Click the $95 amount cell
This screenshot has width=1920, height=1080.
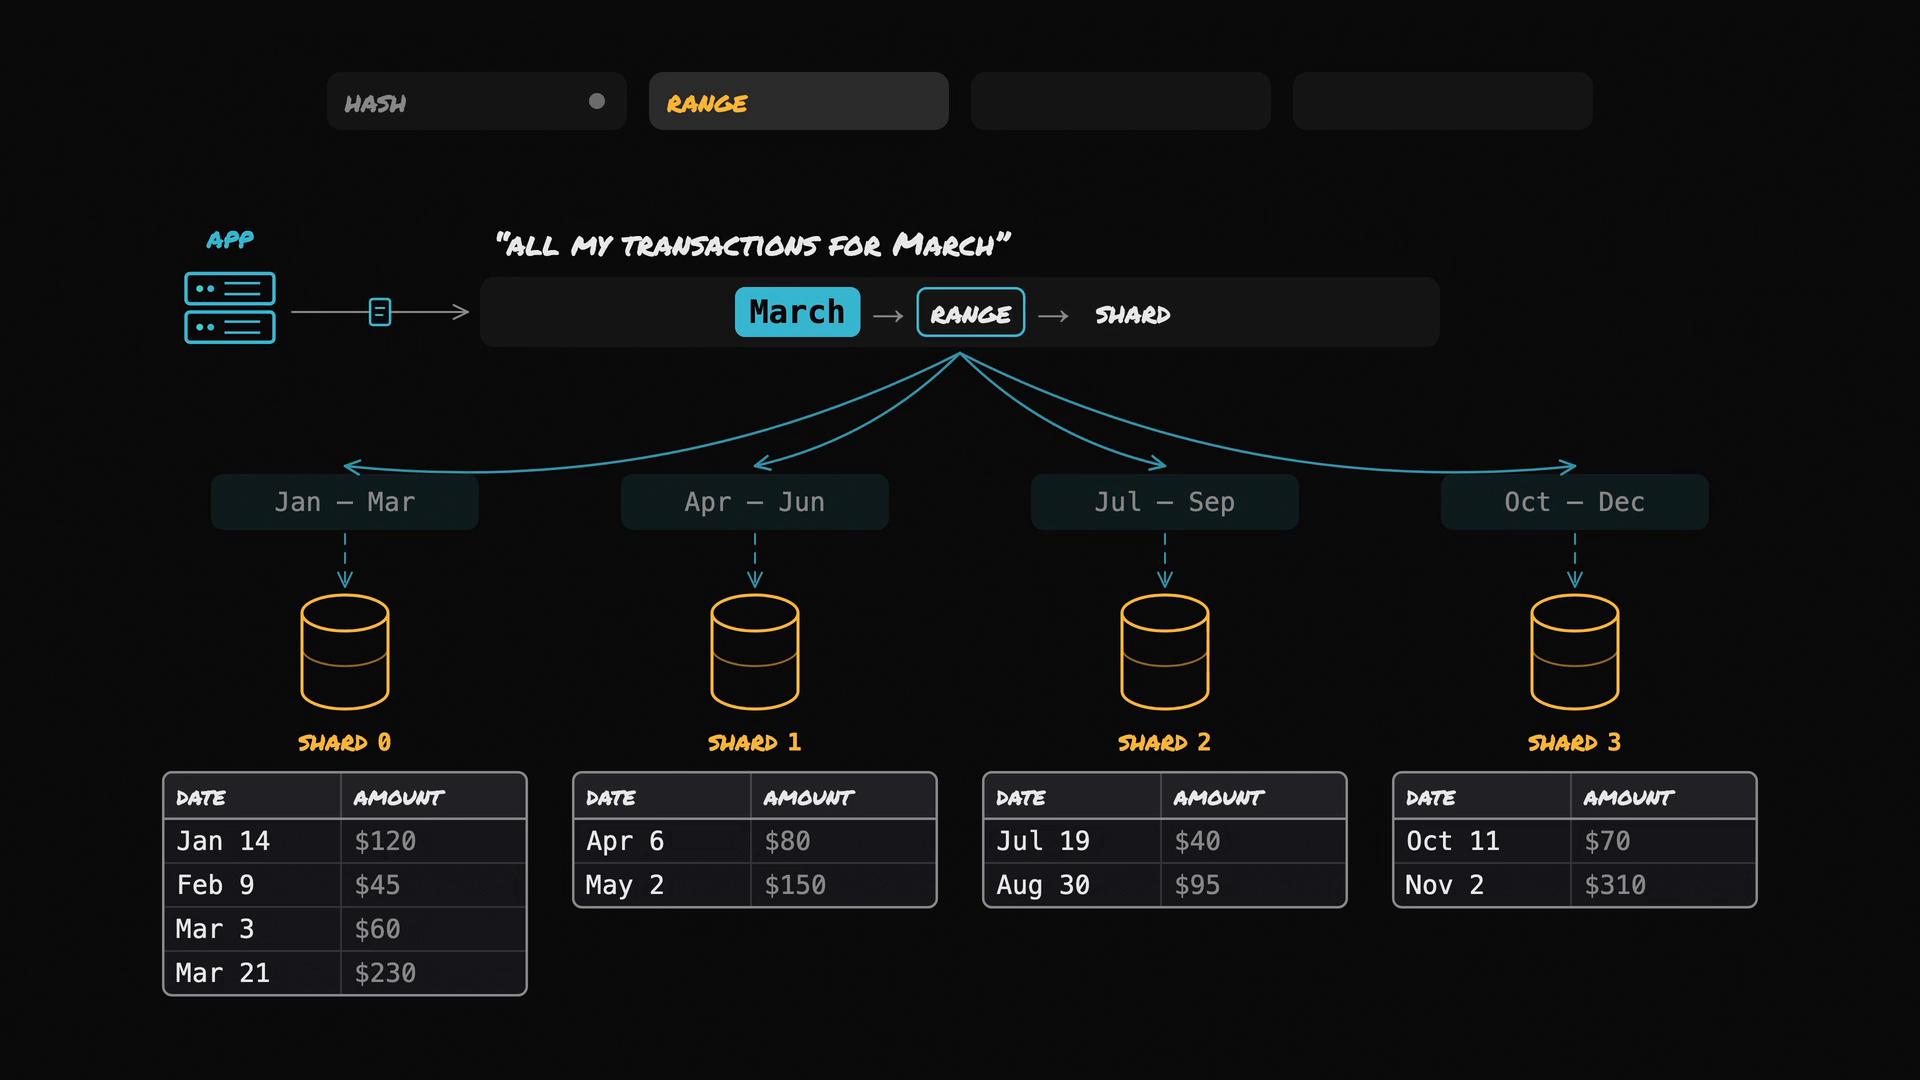[1253, 885]
